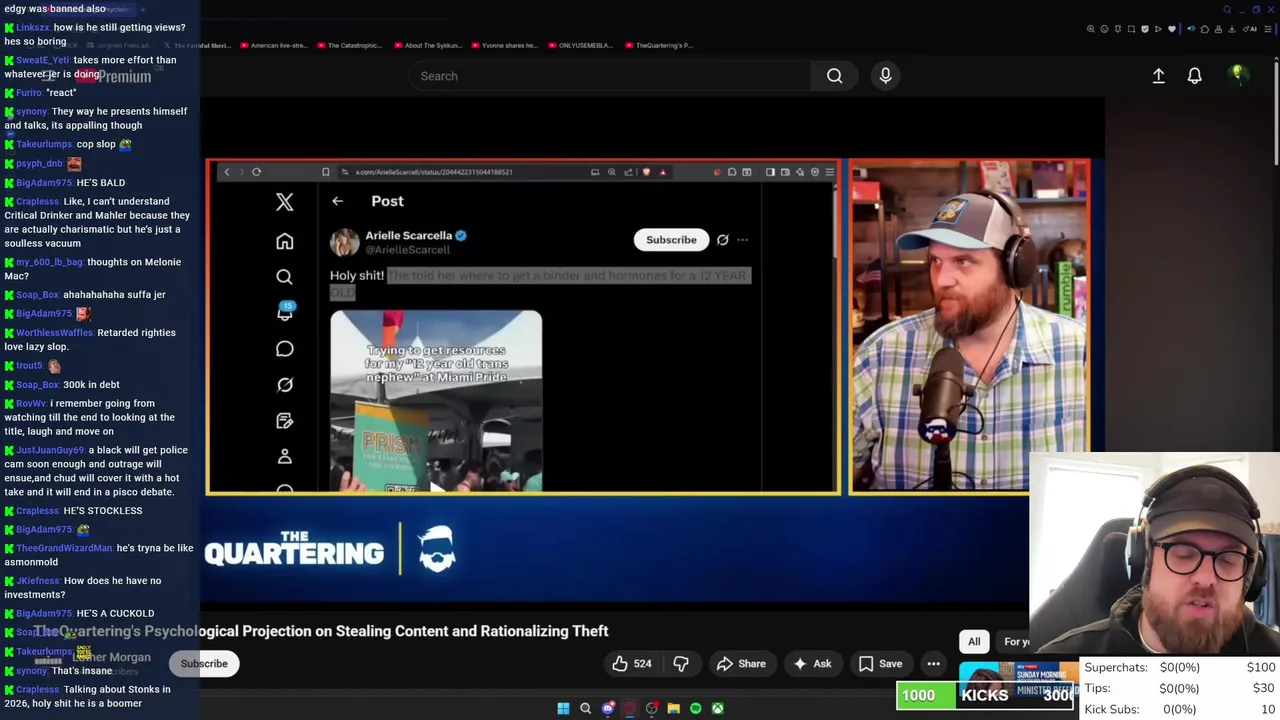Click Arielle Scarcella's display name
The image size is (1280, 720).
(x=408, y=235)
